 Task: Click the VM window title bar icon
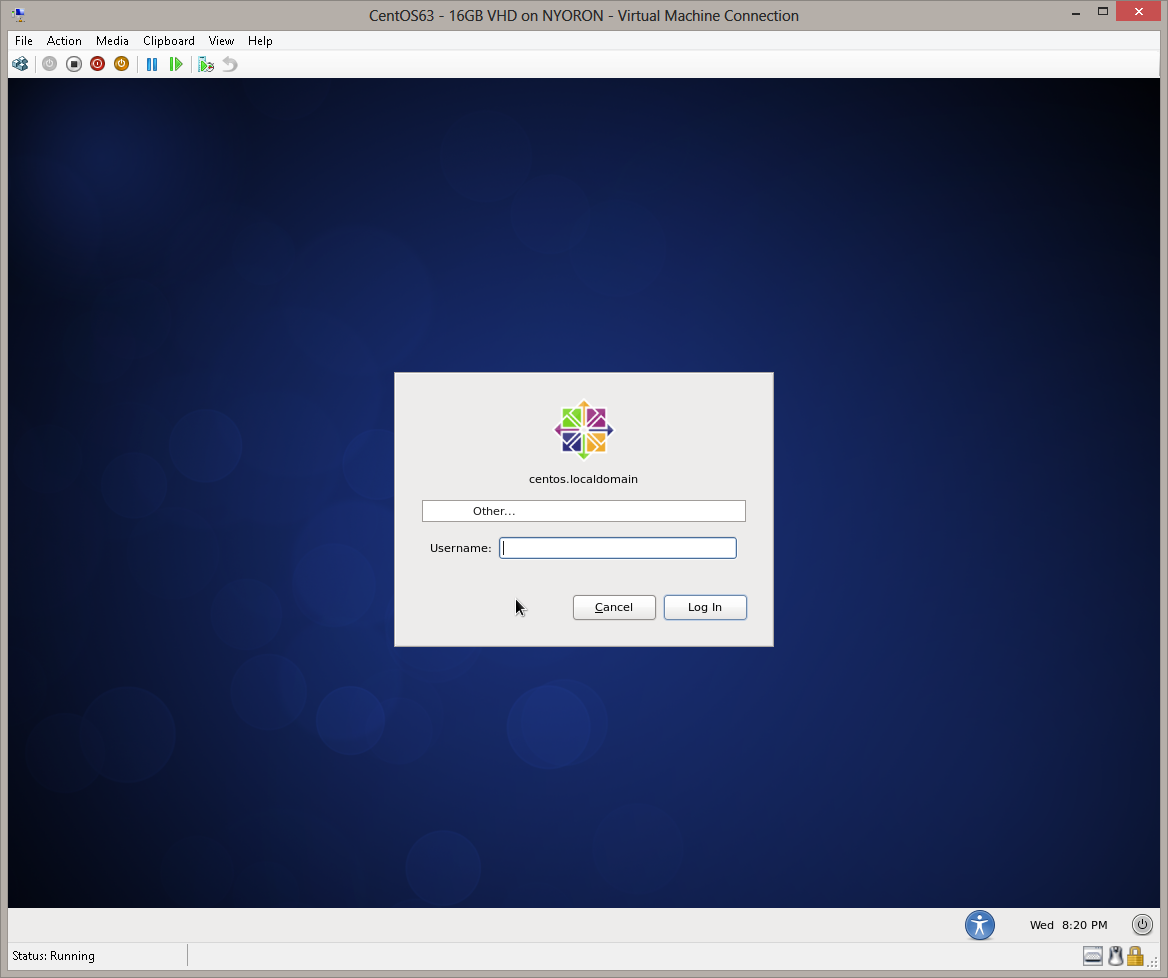click(x=19, y=15)
